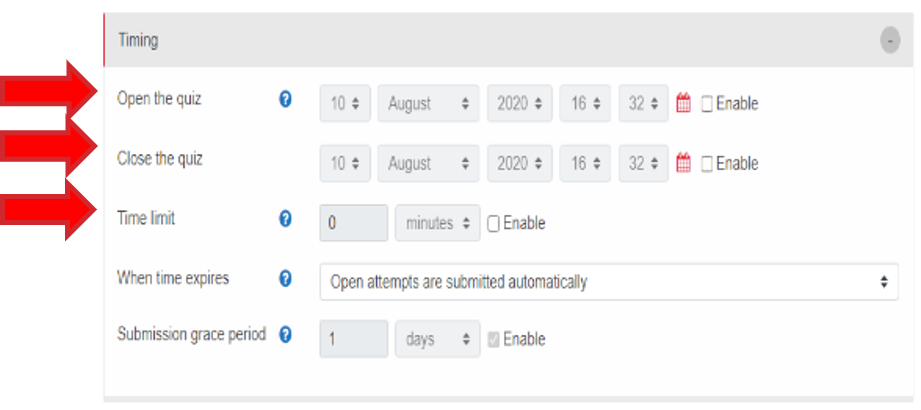Select month dropdown for Open the quiz

point(428,103)
